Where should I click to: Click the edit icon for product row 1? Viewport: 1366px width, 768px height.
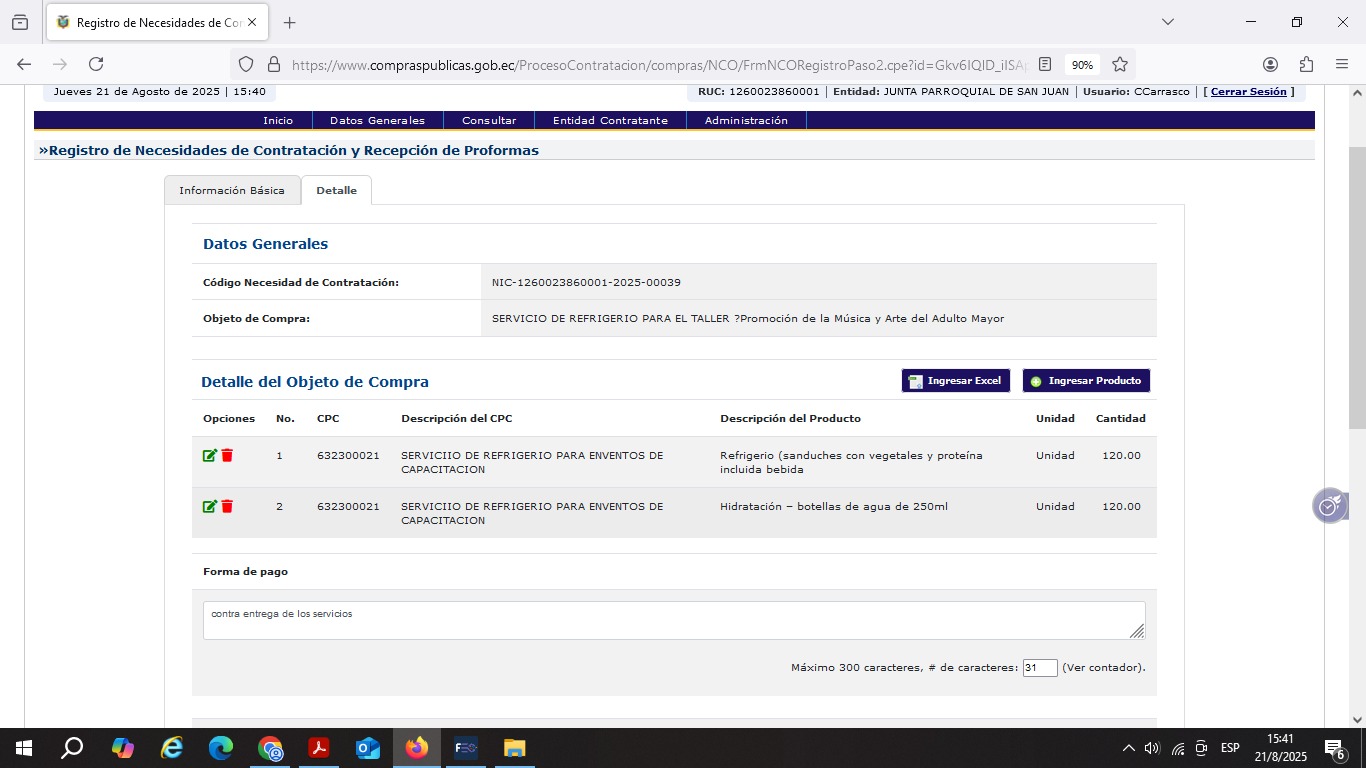point(209,456)
